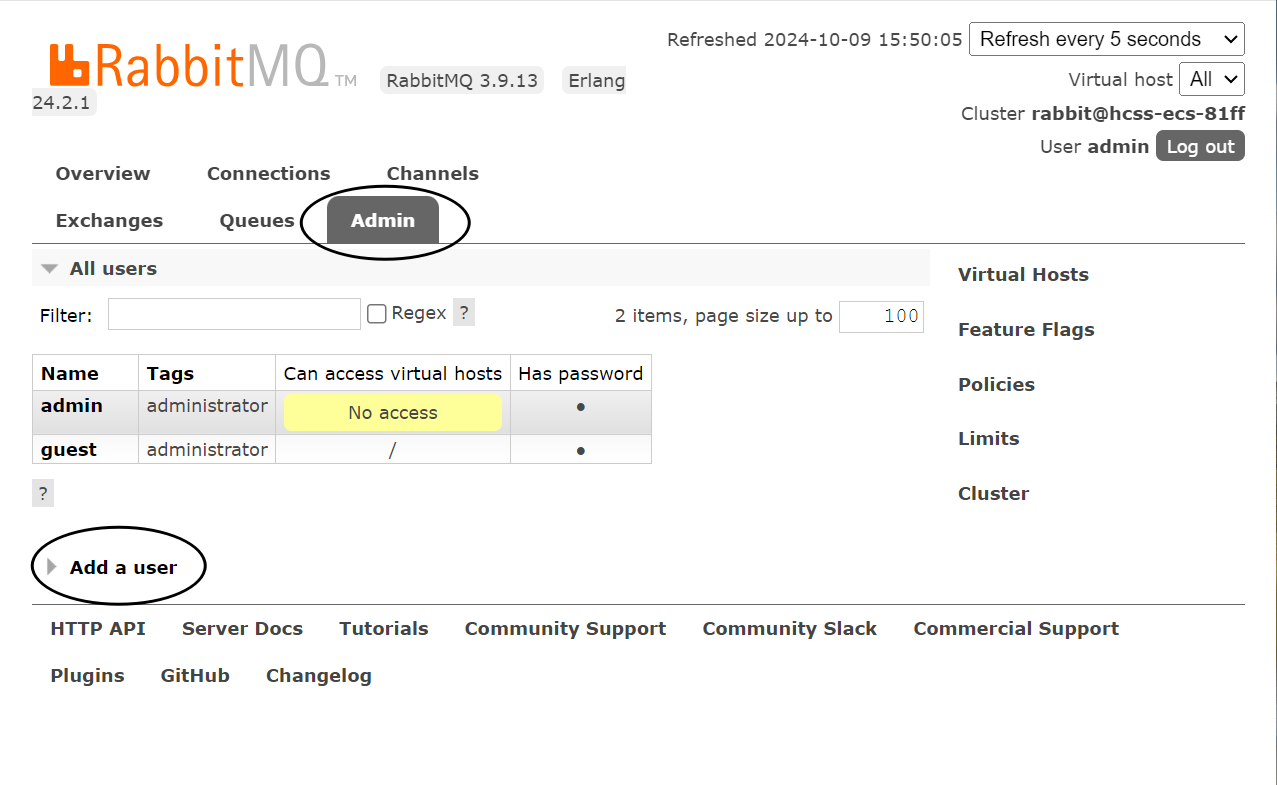1277x785 pixels.
Task: Click the help icon below users table
Action: click(x=43, y=493)
